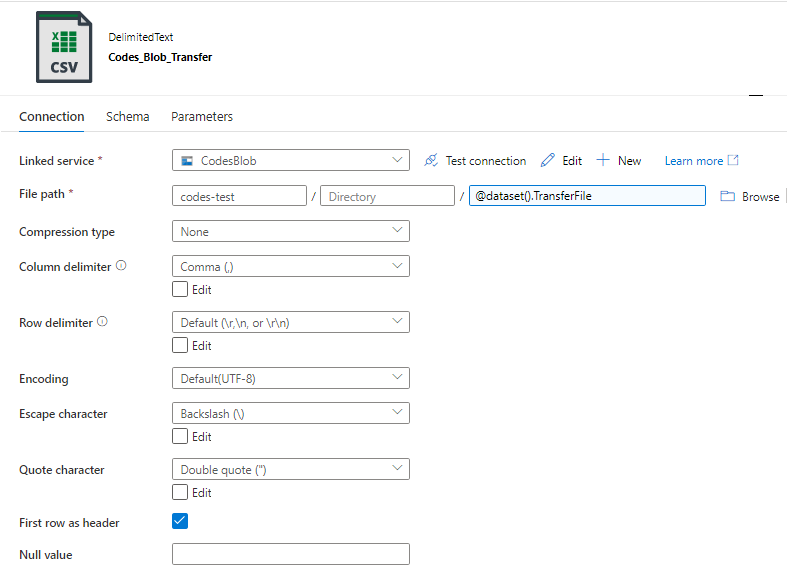Enable Edit checkbox under Column delimiter

click(180, 289)
